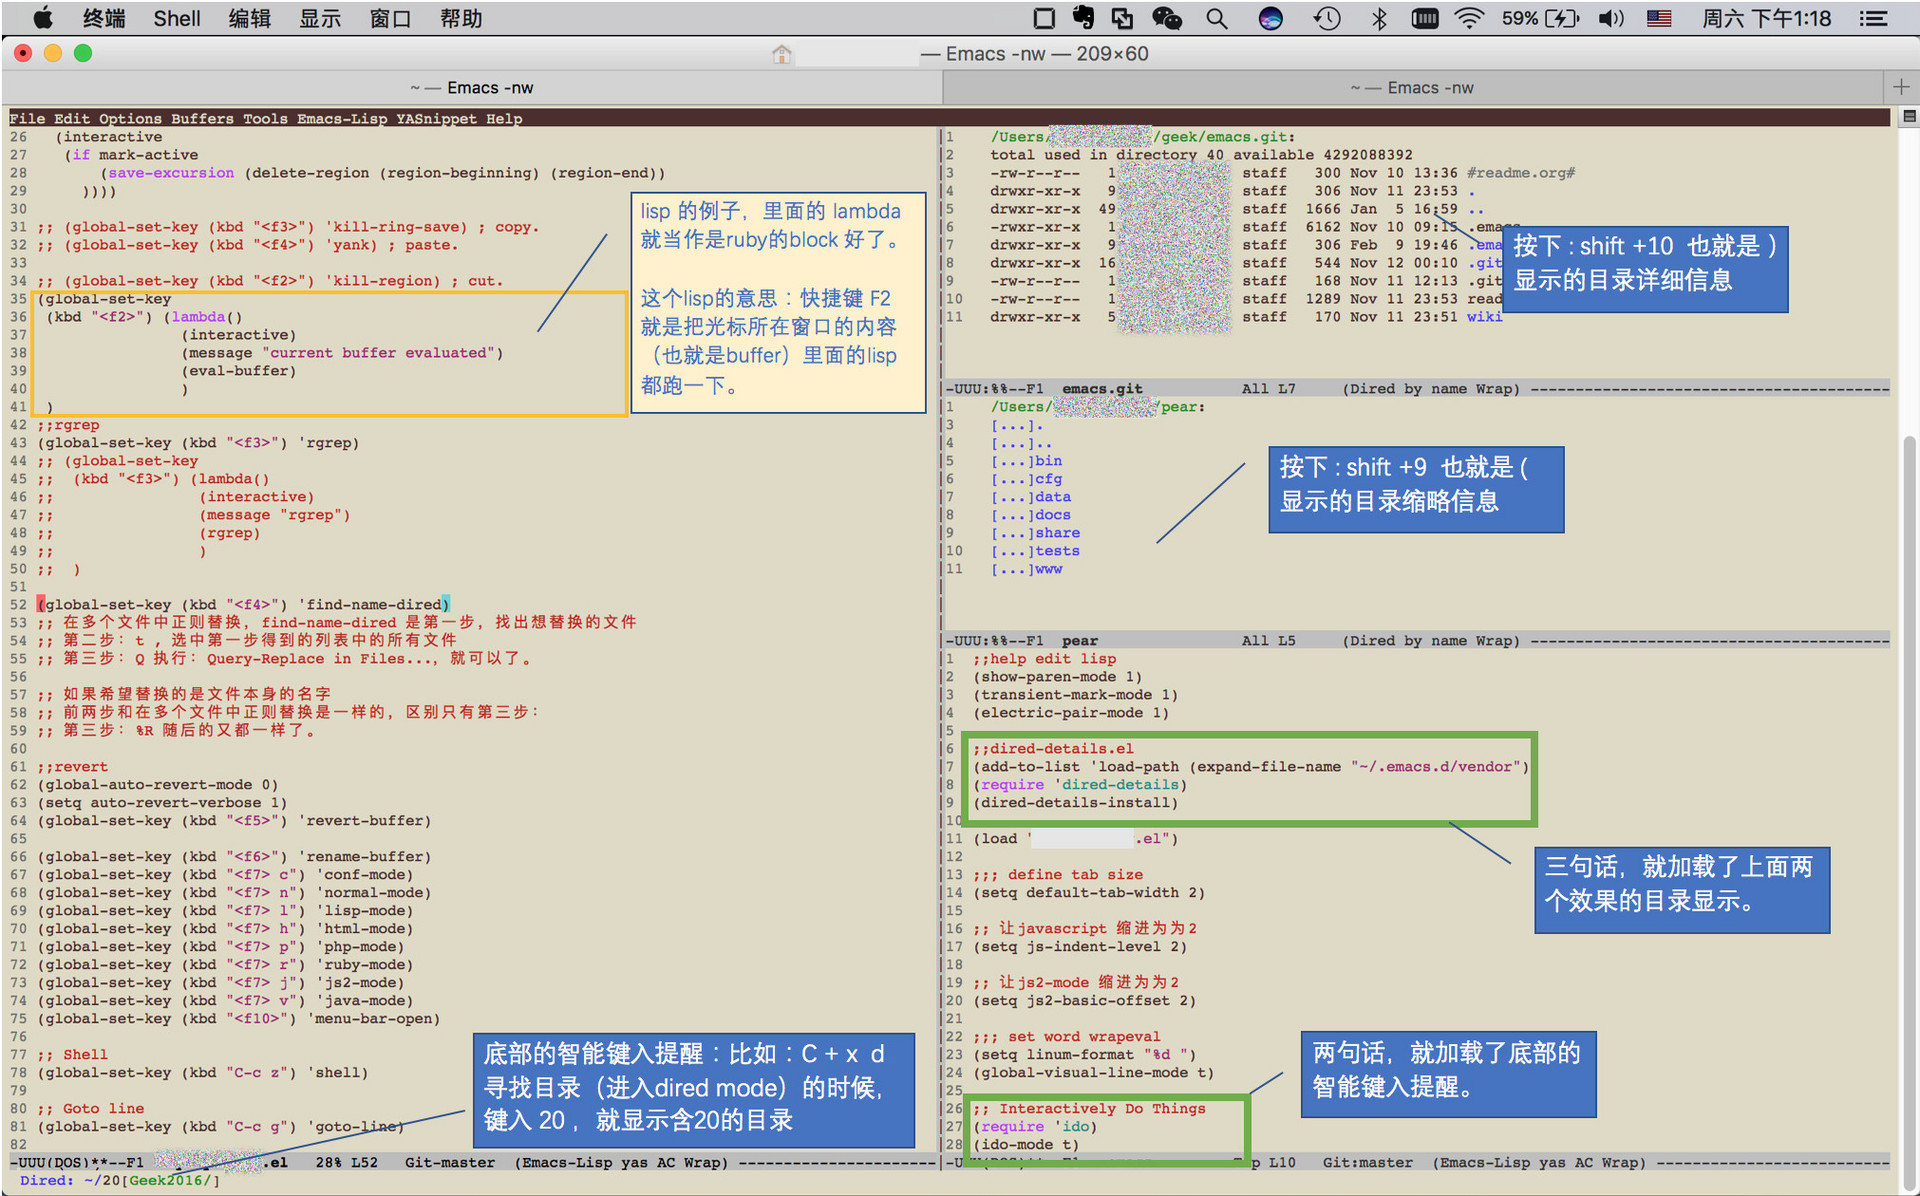Click the (global-auto-revert-mode 0) line
Viewport: 1920px width, 1196px height.
[x=158, y=785]
